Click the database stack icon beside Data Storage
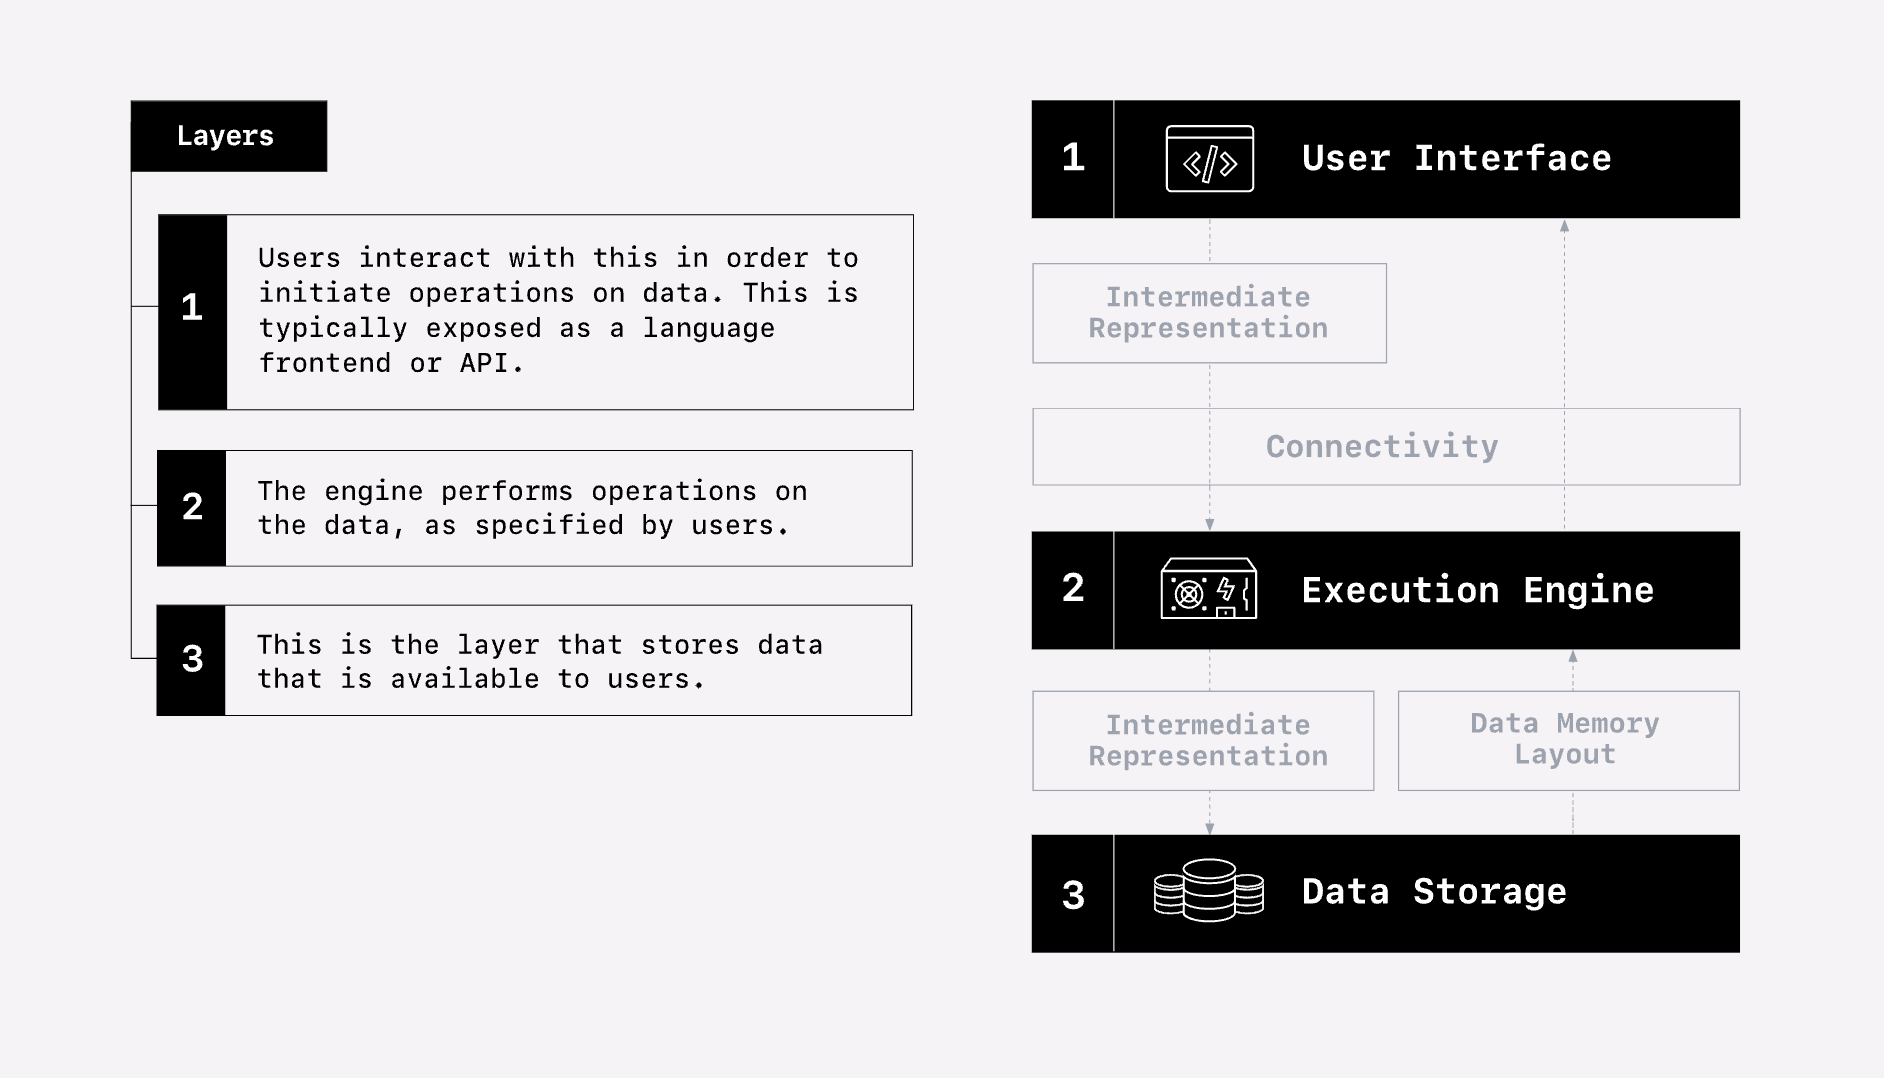The width and height of the screenshot is (1884, 1078). point(1208,891)
